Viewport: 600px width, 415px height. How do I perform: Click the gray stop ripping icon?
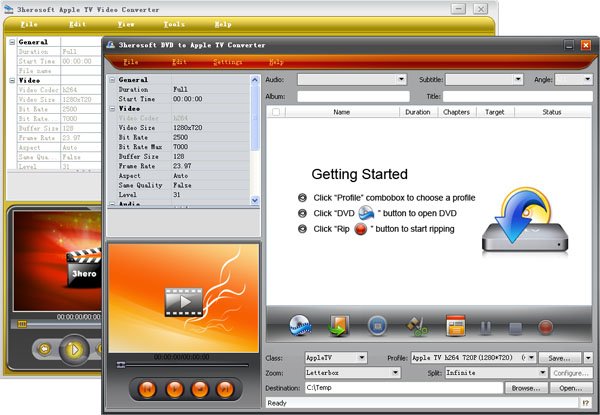pyautogui.click(x=516, y=325)
